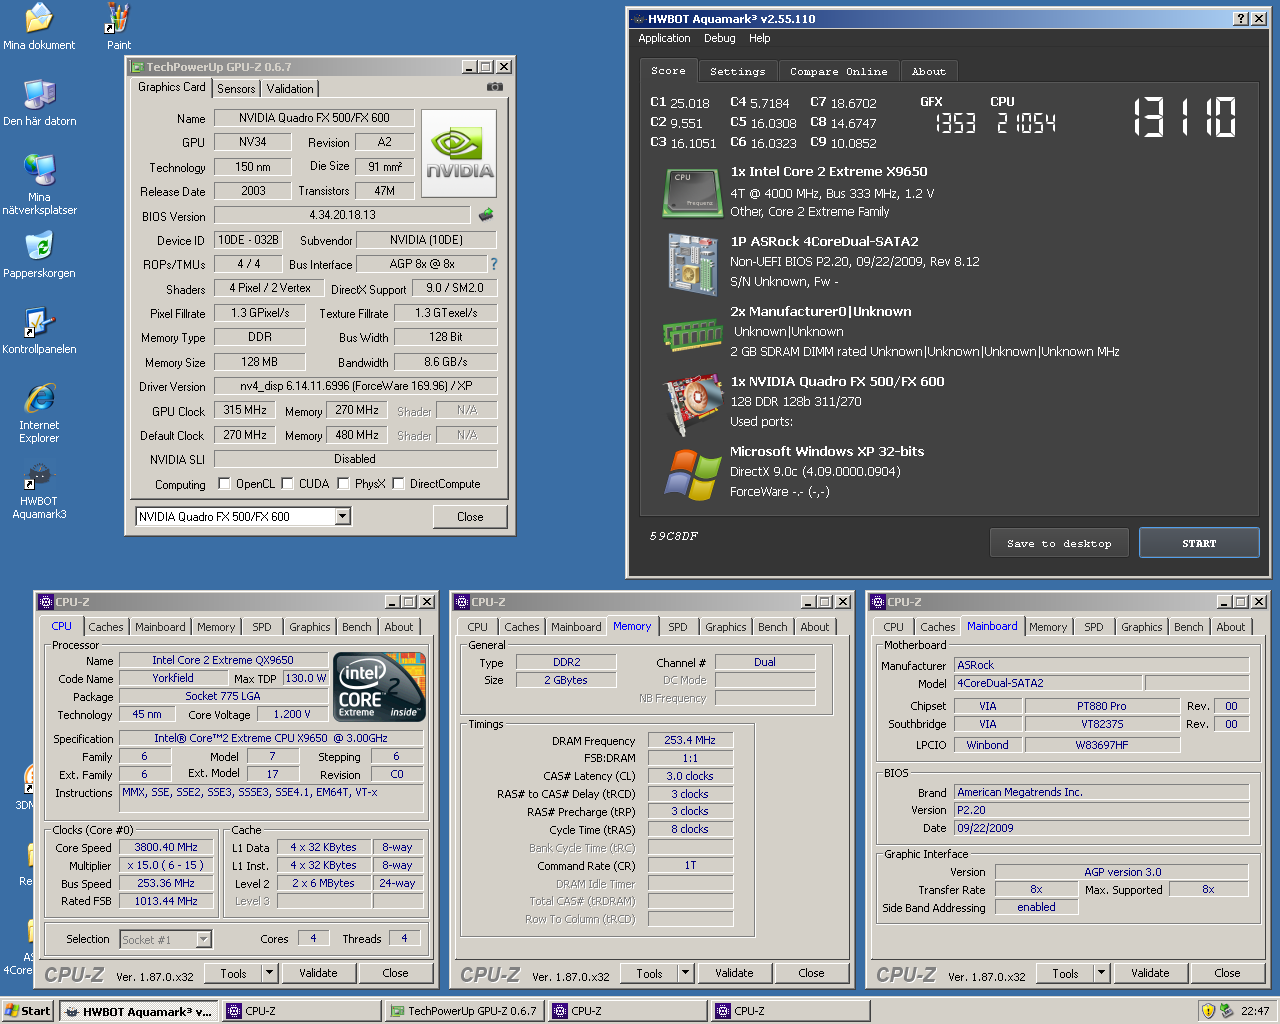Image resolution: width=1280 pixels, height=1024 pixels.
Task: Switch to the Validation tab in GPU-Z
Action: [x=290, y=89]
